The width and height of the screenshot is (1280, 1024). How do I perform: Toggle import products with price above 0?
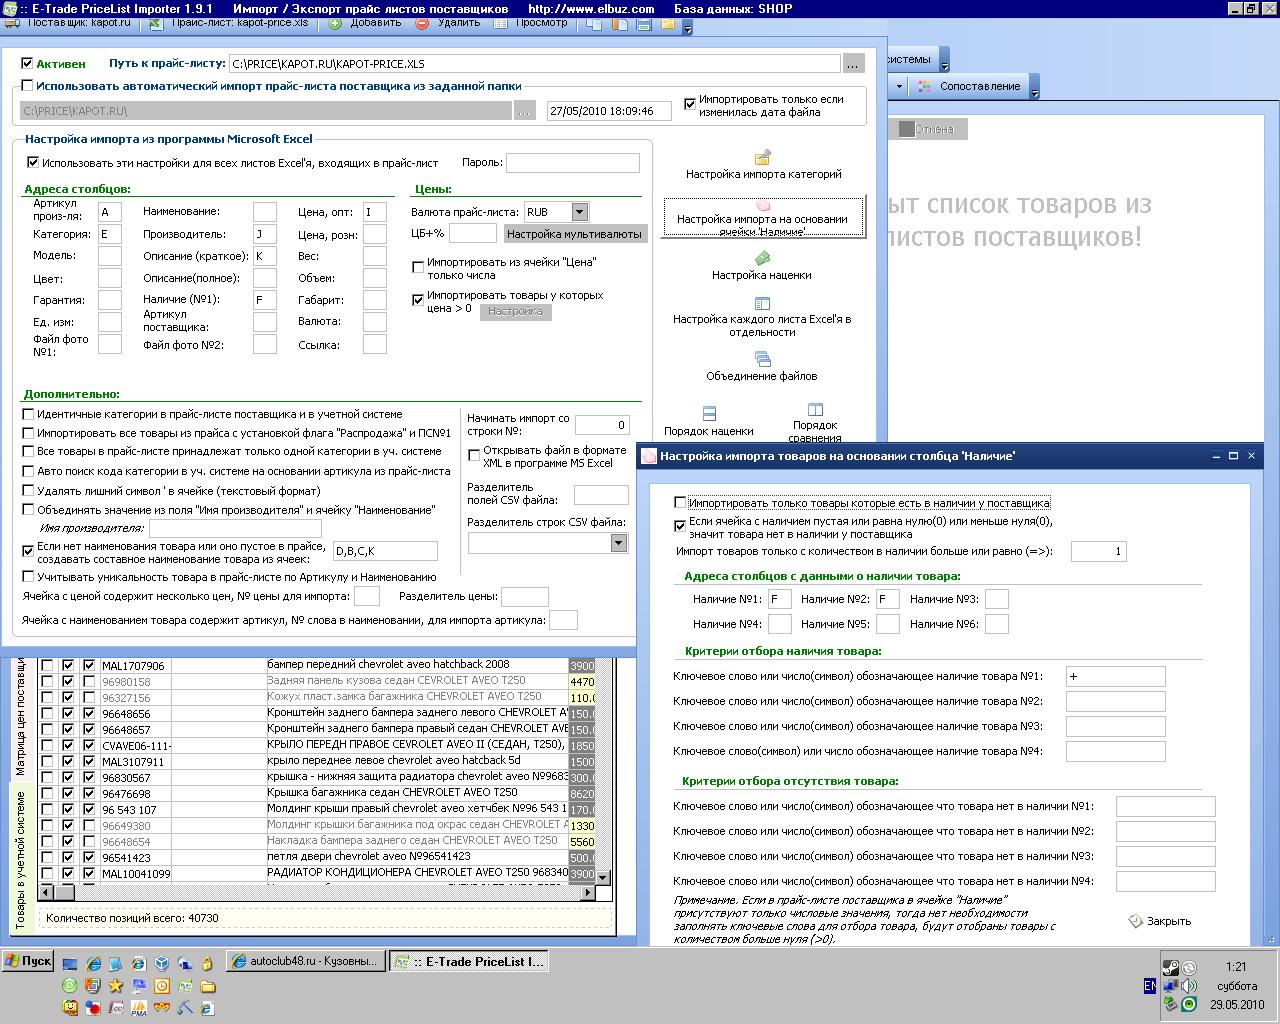pos(418,300)
